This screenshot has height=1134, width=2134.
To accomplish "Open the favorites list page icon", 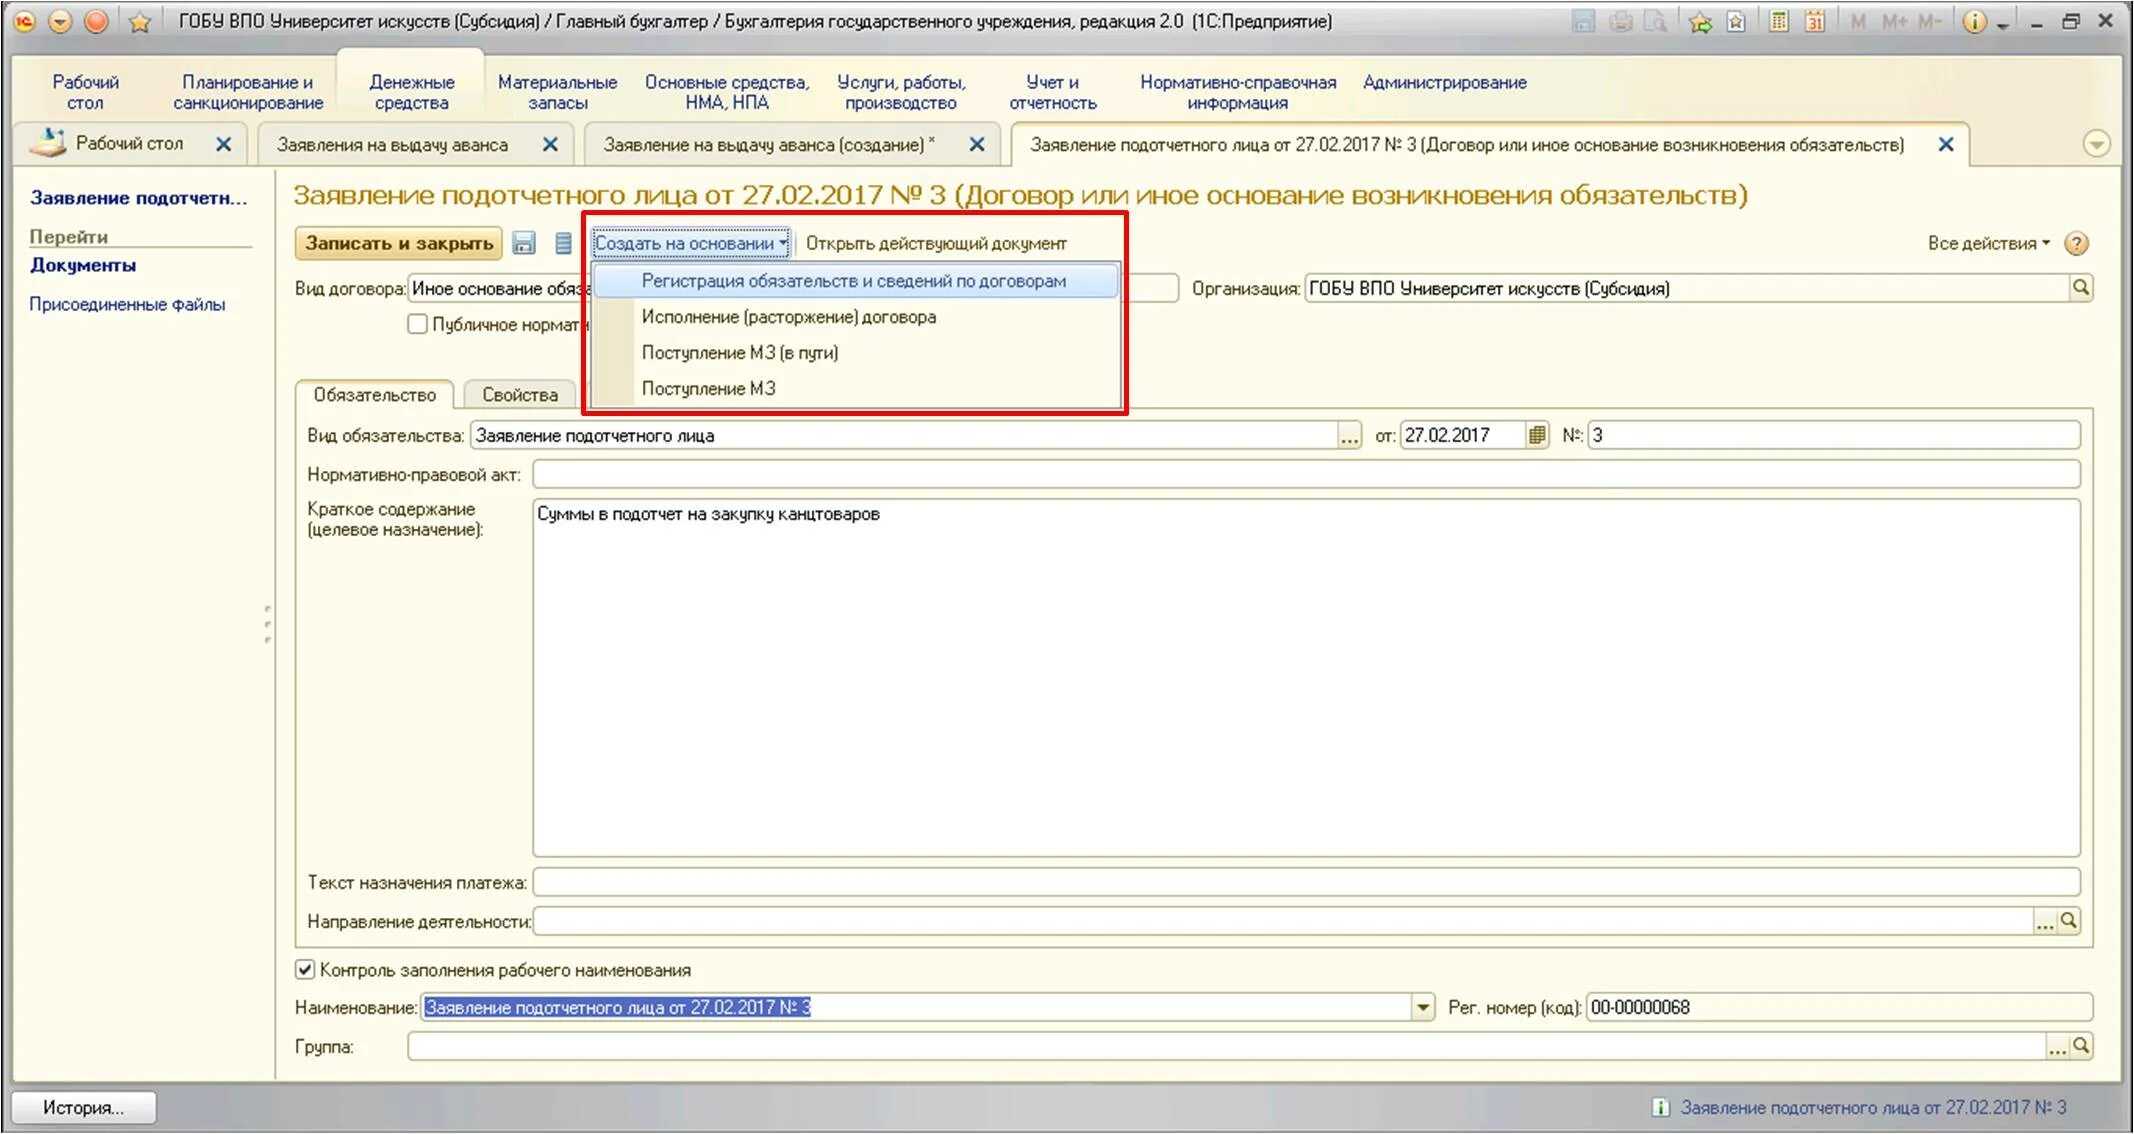I will pyautogui.click(x=1736, y=22).
